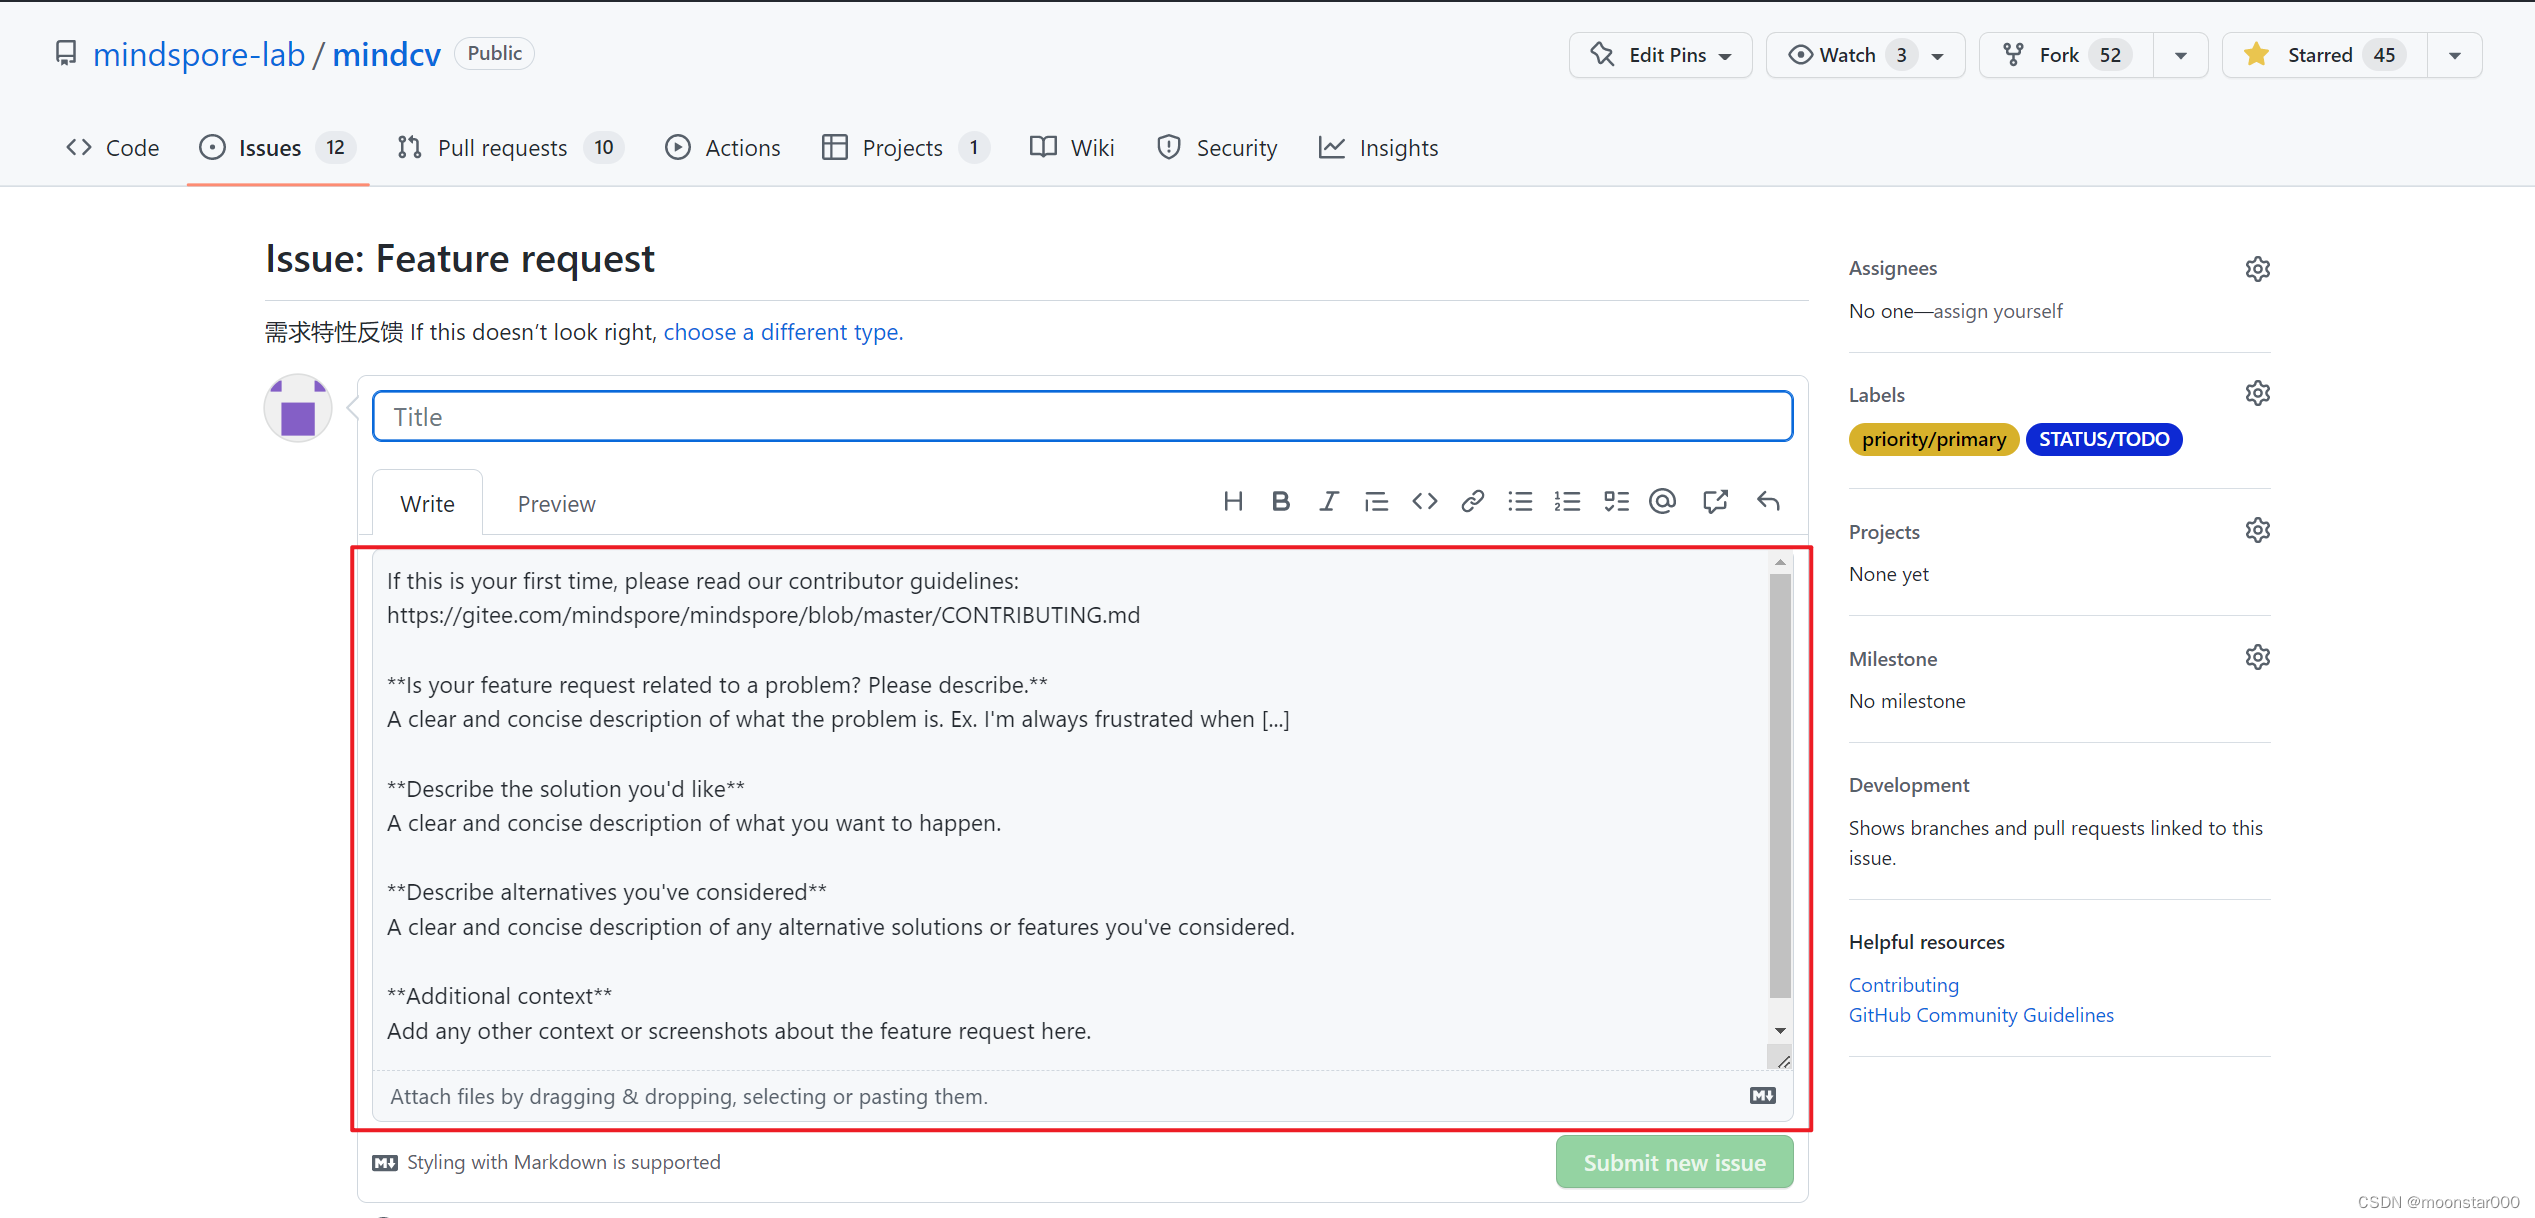Open the Assignees gear settings
Image resolution: width=2535 pixels, height=1218 pixels.
[x=2257, y=268]
